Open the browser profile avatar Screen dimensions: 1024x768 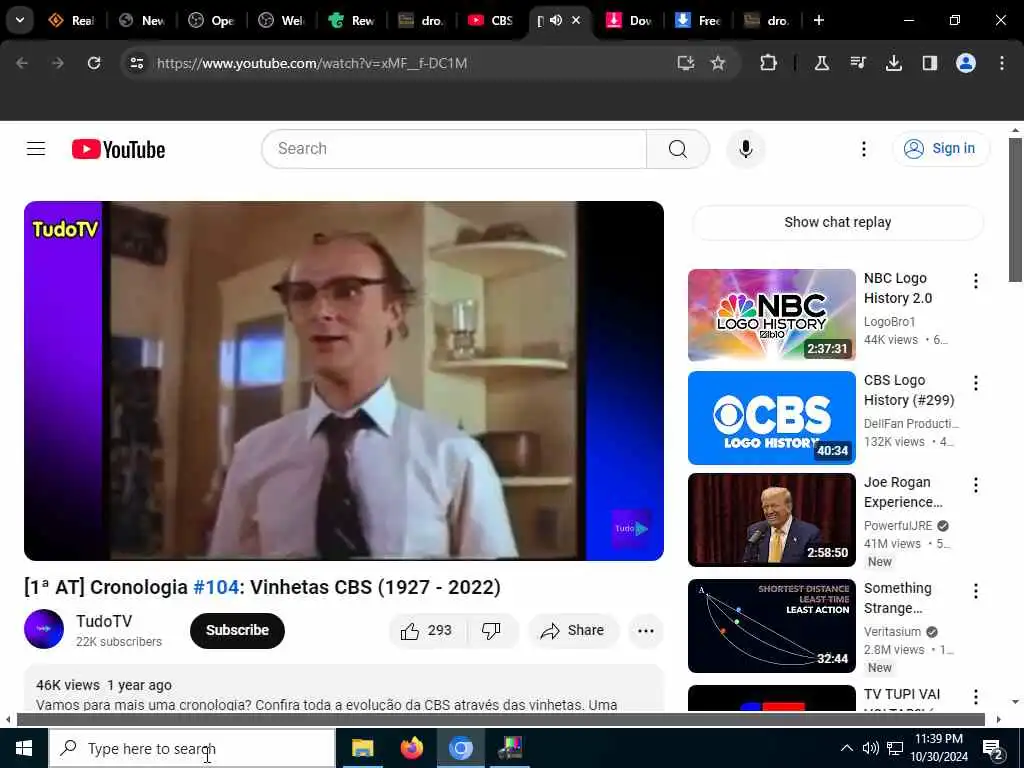tap(965, 63)
